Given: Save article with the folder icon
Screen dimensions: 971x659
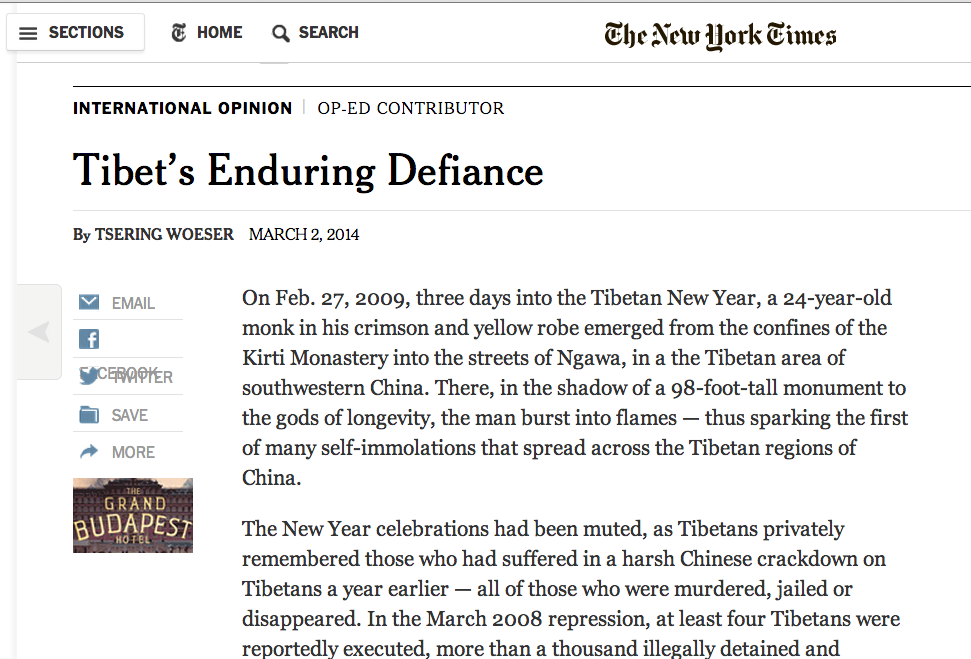Looking at the screenshot, I should (x=89, y=415).
